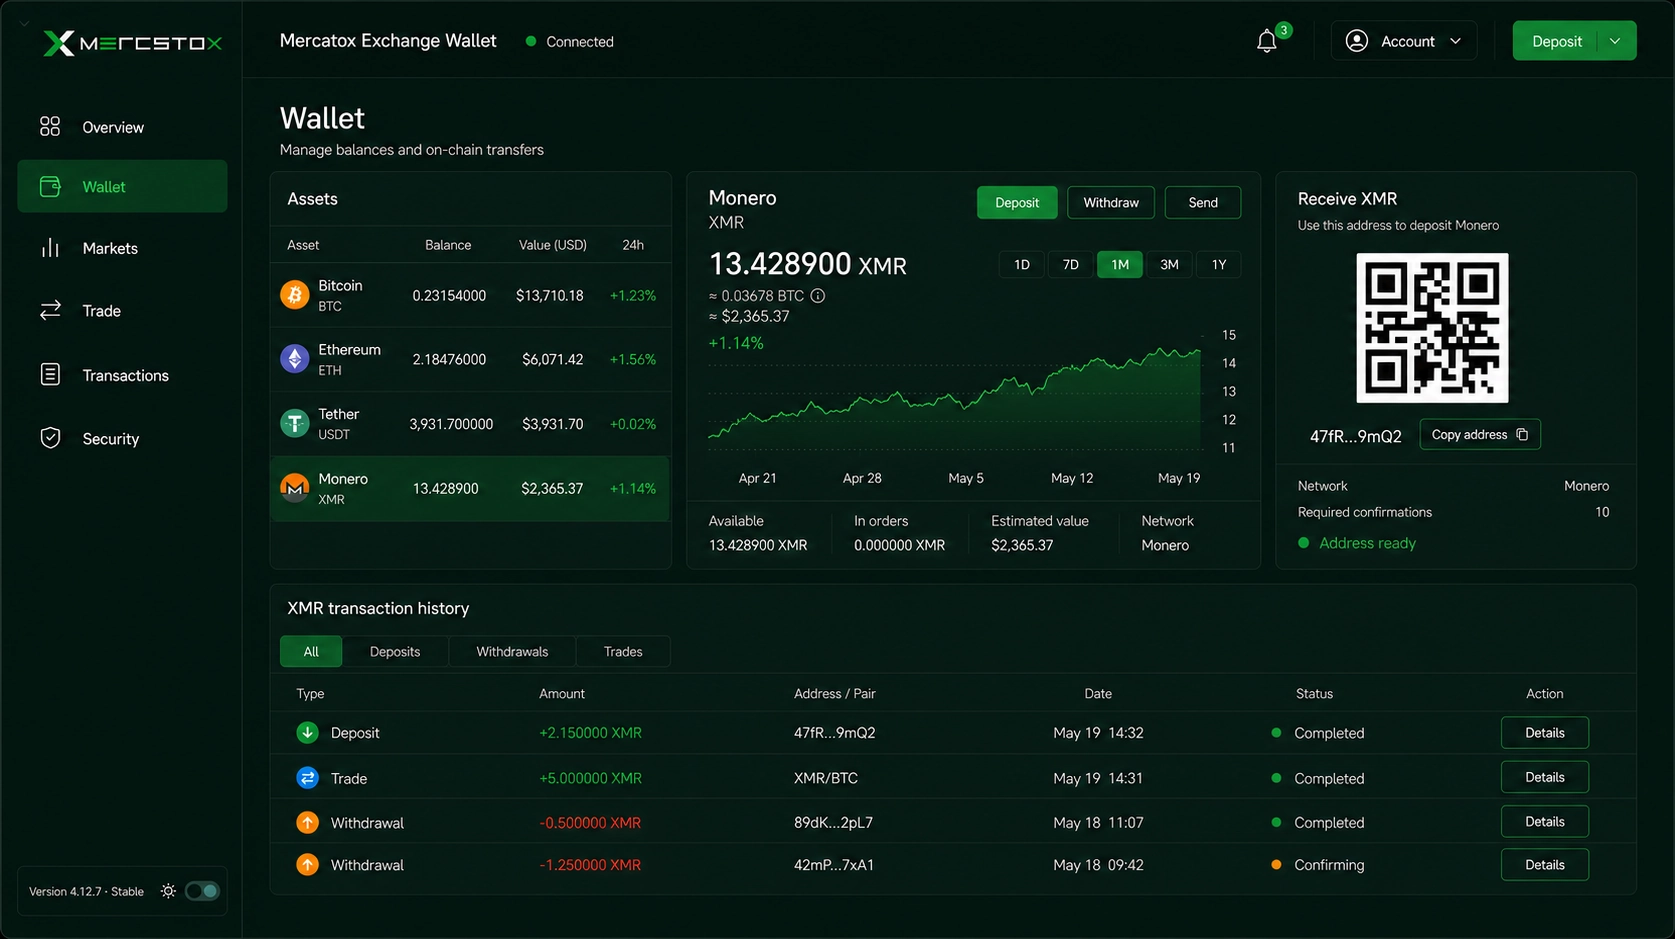1675x939 pixels.
Task: Select the Ethereum balance 2.18476000
Action: coord(449,359)
